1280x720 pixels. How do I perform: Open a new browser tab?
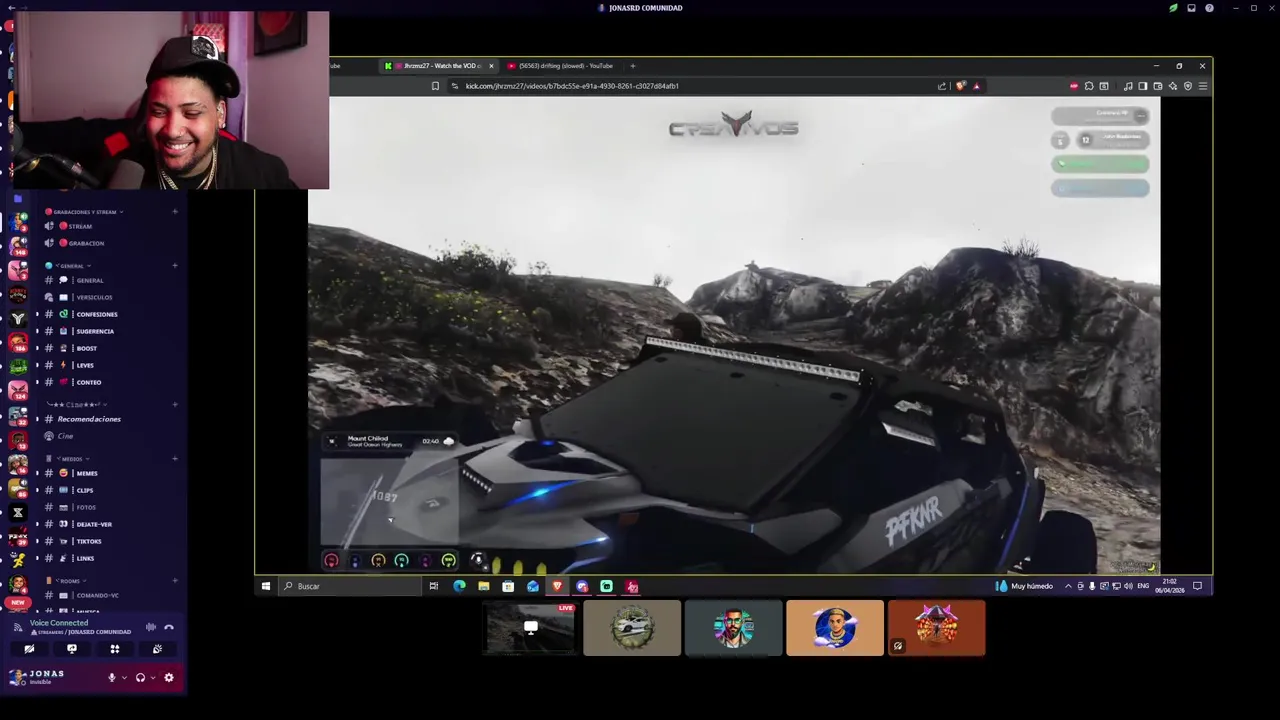632,66
